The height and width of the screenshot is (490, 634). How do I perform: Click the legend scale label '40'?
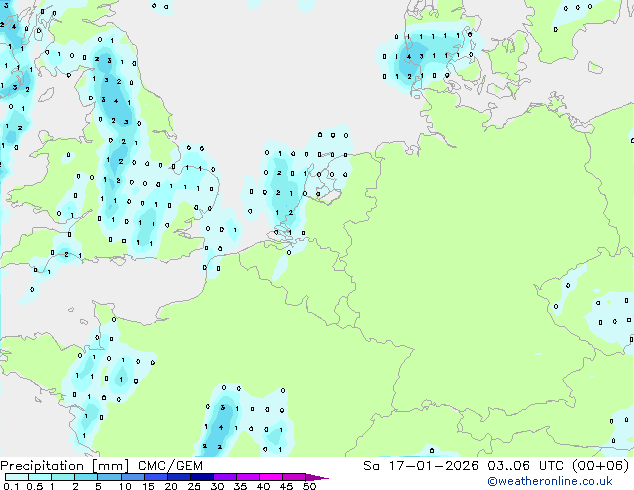point(263,486)
